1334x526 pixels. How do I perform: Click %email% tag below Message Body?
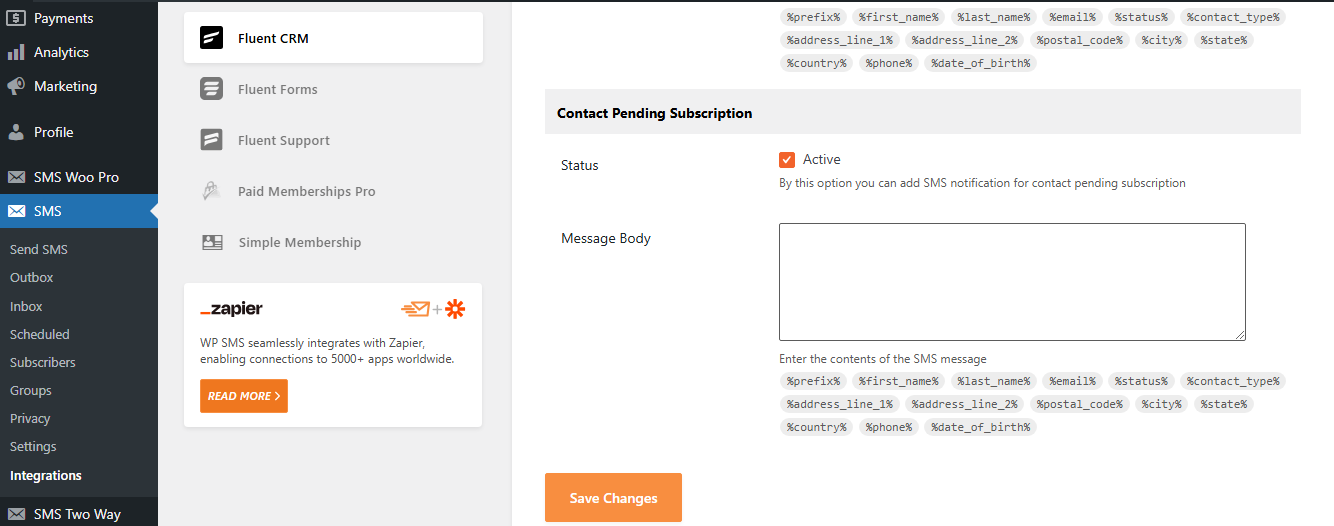(x=1072, y=381)
